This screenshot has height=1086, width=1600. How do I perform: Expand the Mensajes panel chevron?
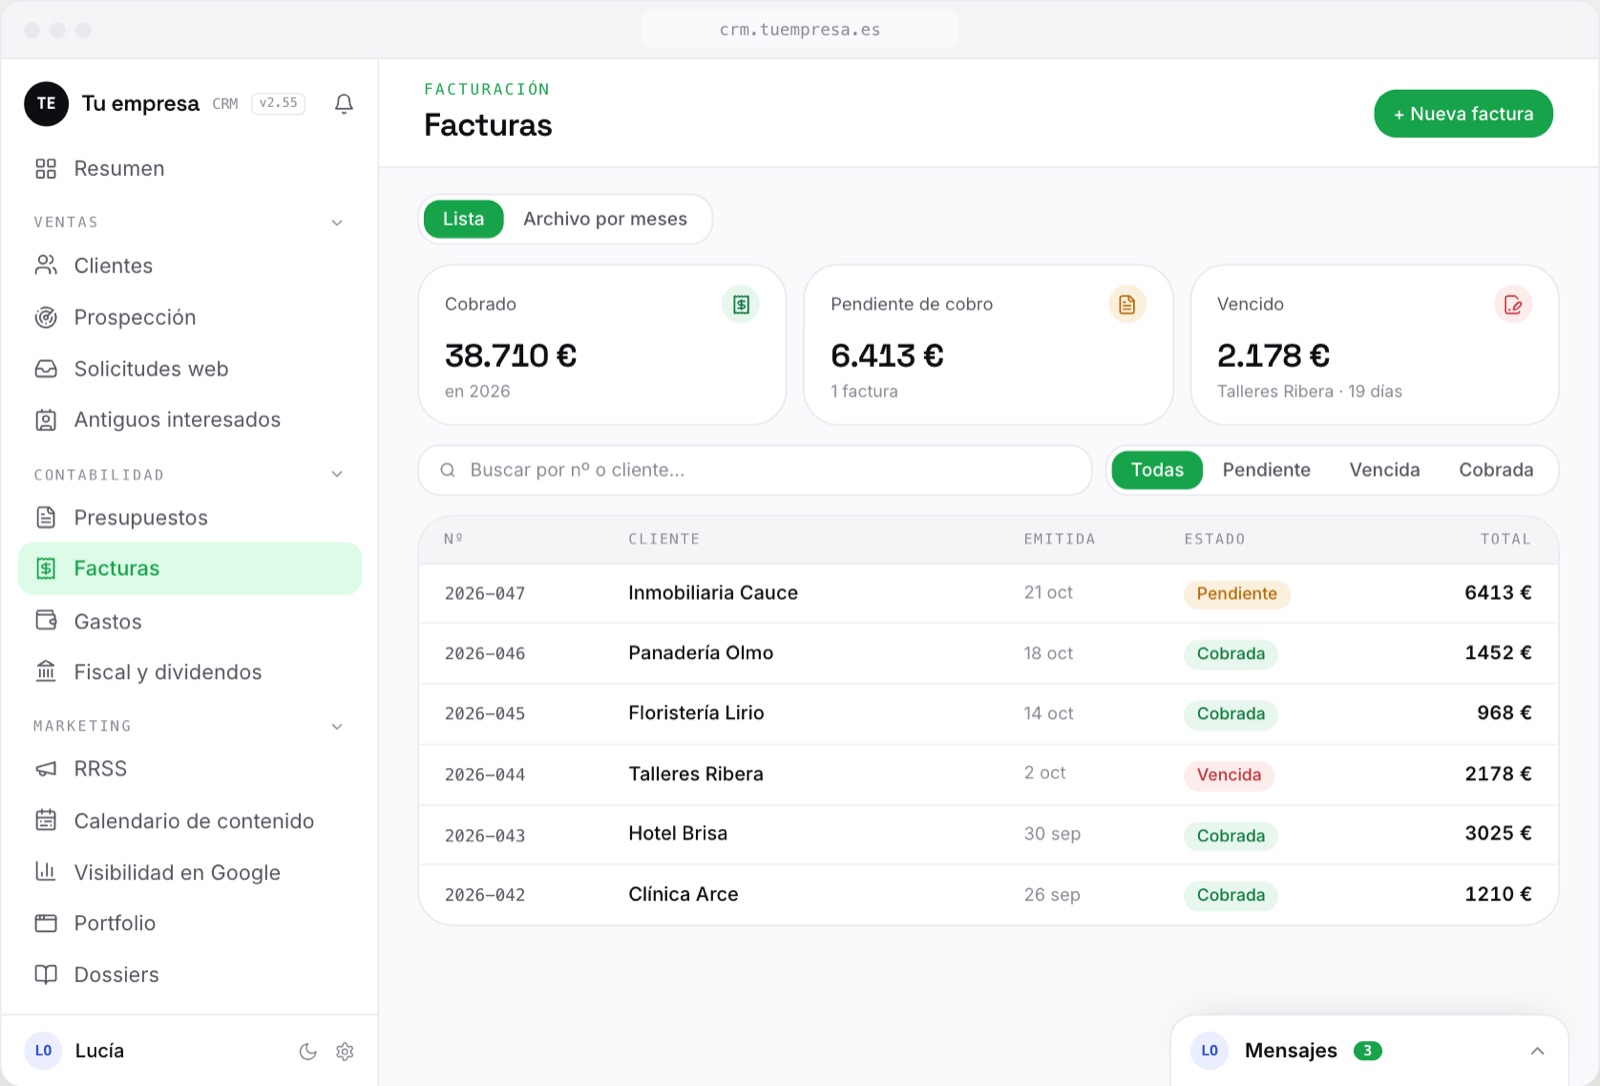point(1537,1051)
